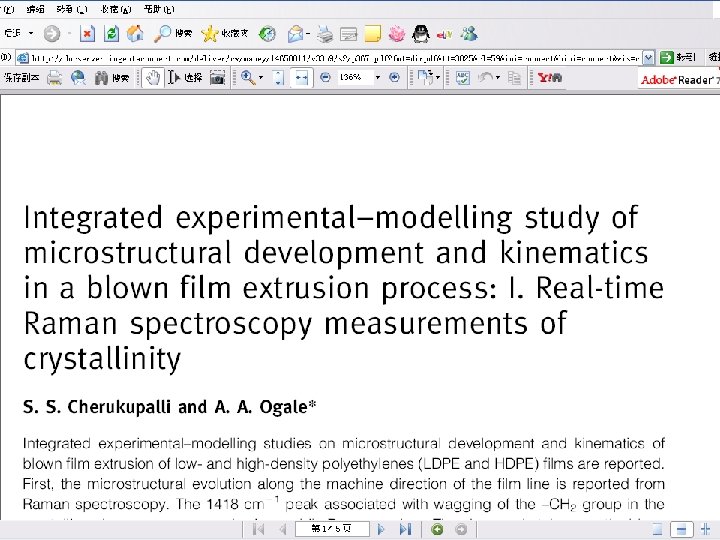
Task: Jump to the first page
Action: pyautogui.click(x=259, y=529)
